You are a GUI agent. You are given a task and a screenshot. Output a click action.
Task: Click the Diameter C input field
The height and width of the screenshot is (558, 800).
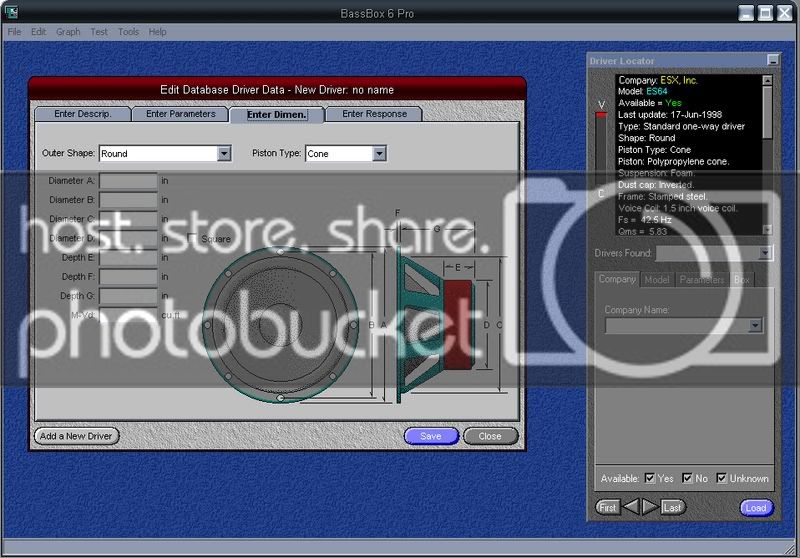(129, 219)
